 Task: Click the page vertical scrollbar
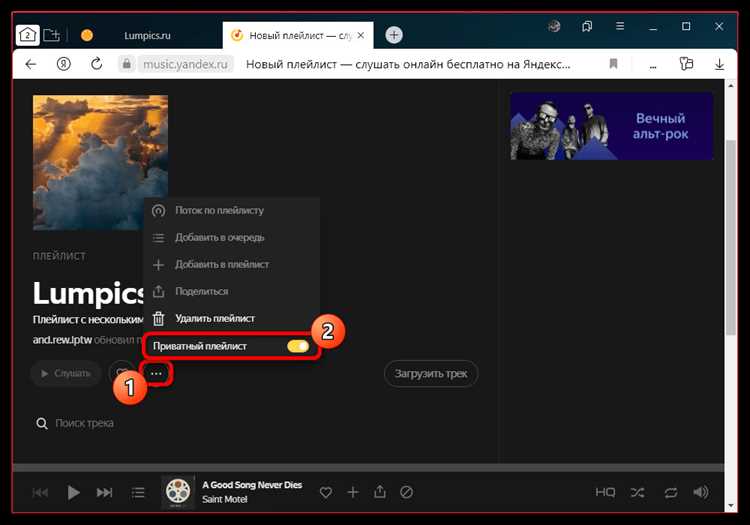(730, 237)
